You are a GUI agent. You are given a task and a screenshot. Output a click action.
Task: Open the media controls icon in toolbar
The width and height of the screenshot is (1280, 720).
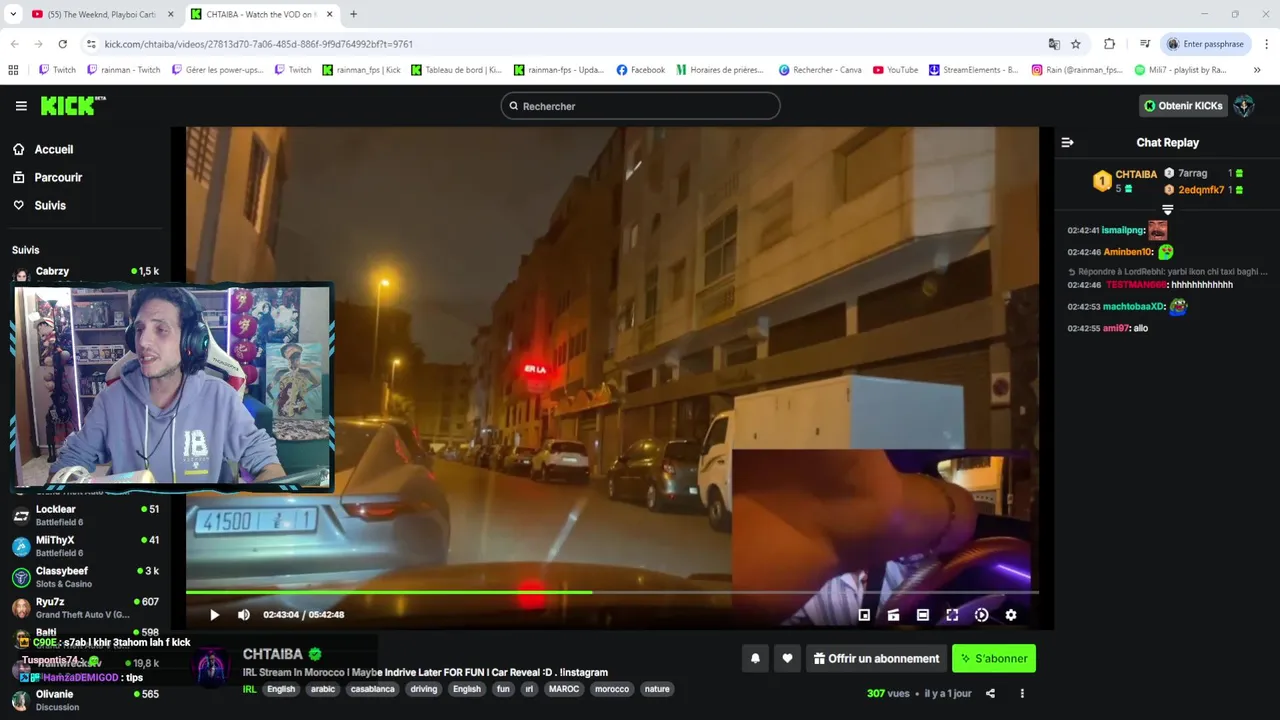pyautogui.click(x=1145, y=44)
